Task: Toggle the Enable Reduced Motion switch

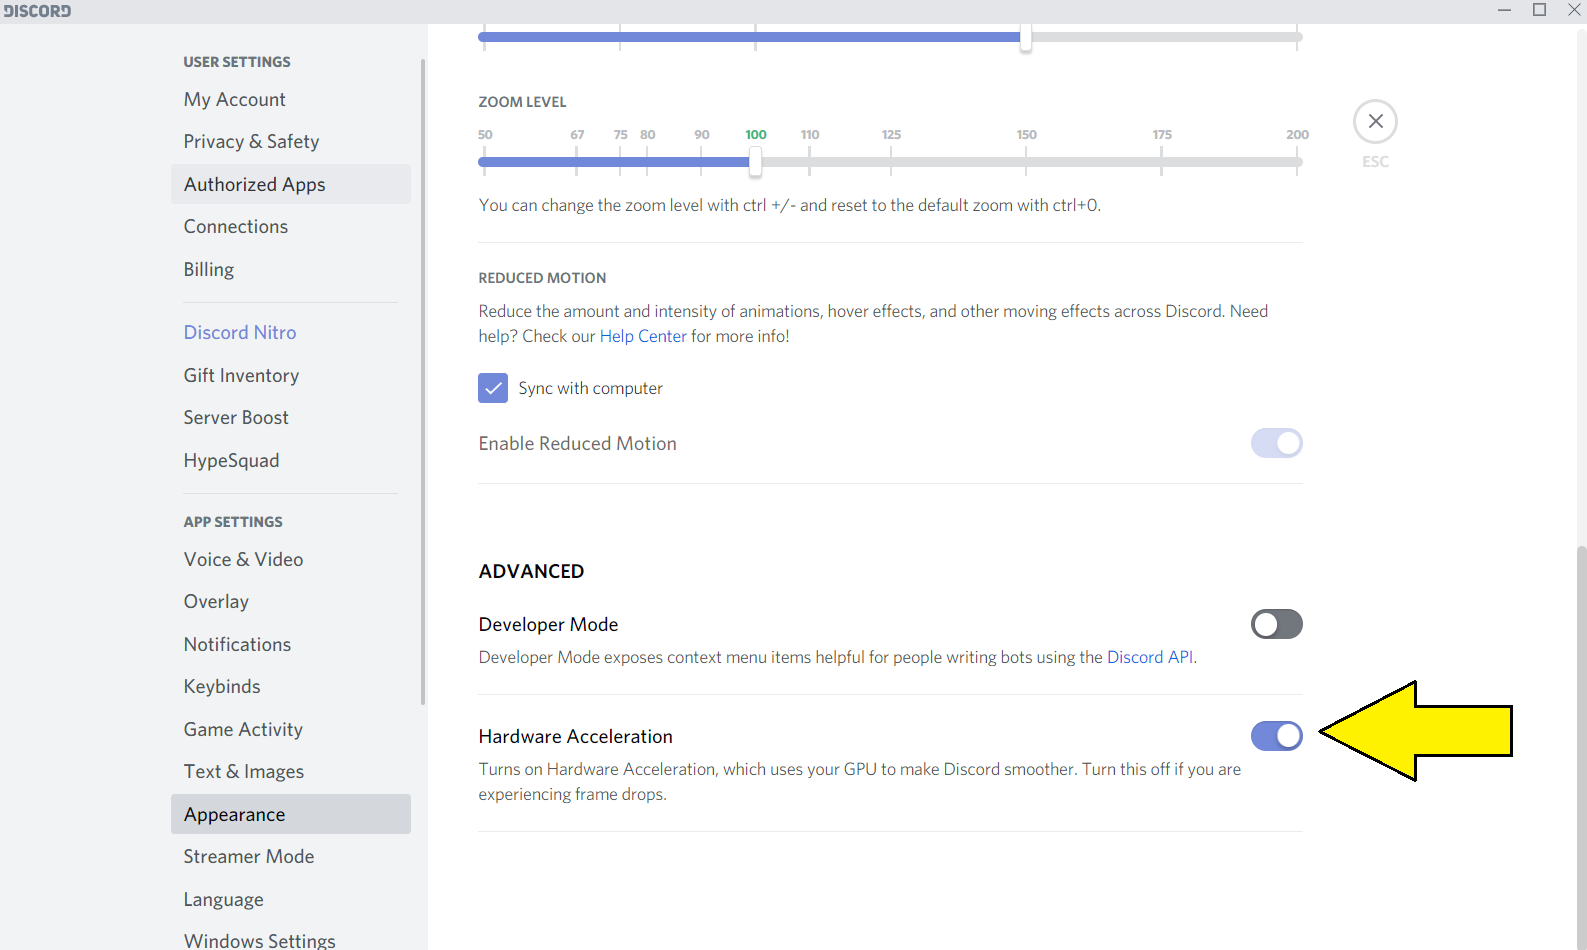Action: click(1276, 443)
